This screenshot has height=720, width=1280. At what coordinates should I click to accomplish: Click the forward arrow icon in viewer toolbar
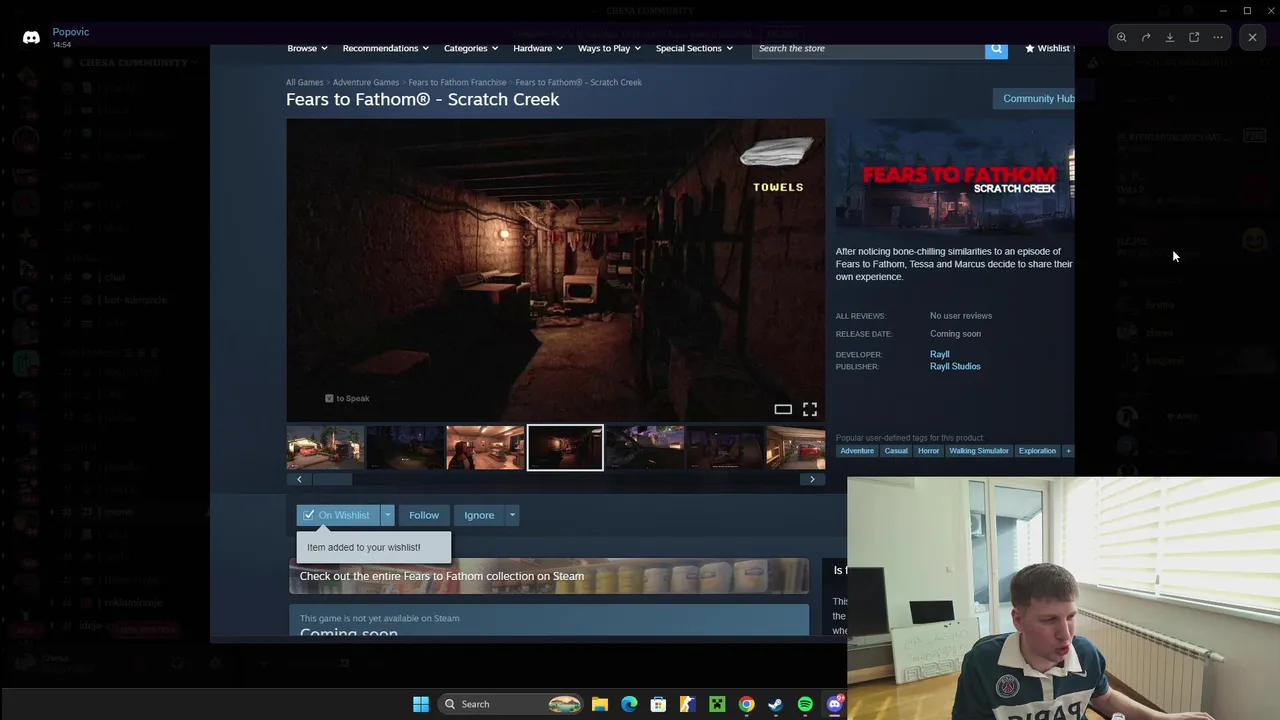click(x=1146, y=37)
